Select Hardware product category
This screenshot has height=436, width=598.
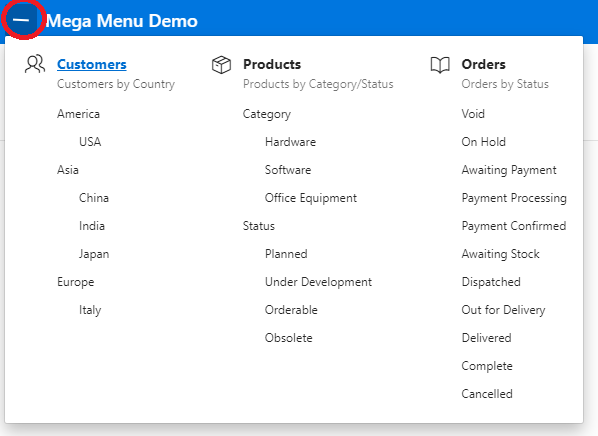pos(290,142)
